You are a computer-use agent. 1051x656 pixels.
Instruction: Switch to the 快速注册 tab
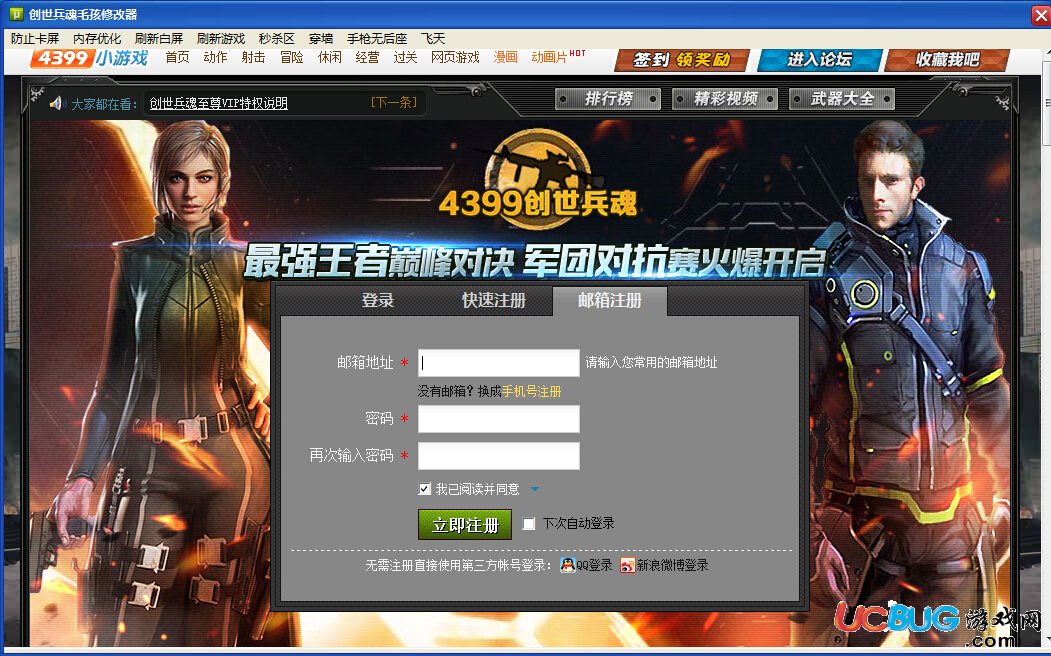point(494,300)
